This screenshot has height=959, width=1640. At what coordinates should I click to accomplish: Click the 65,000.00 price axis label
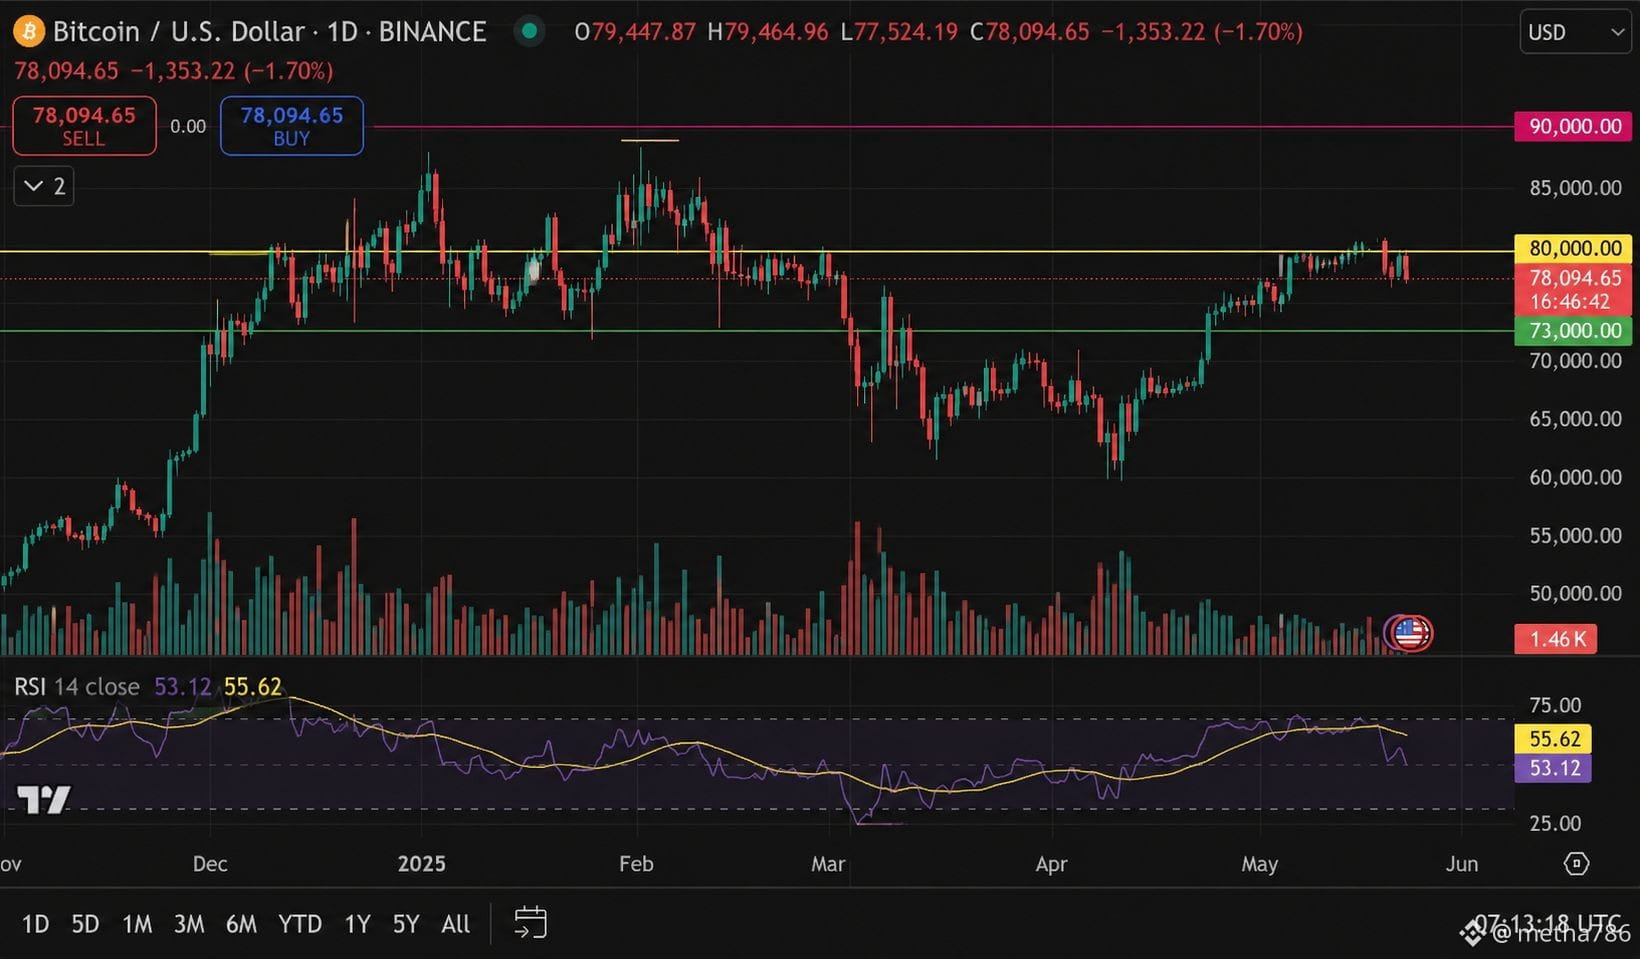(x=1575, y=419)
